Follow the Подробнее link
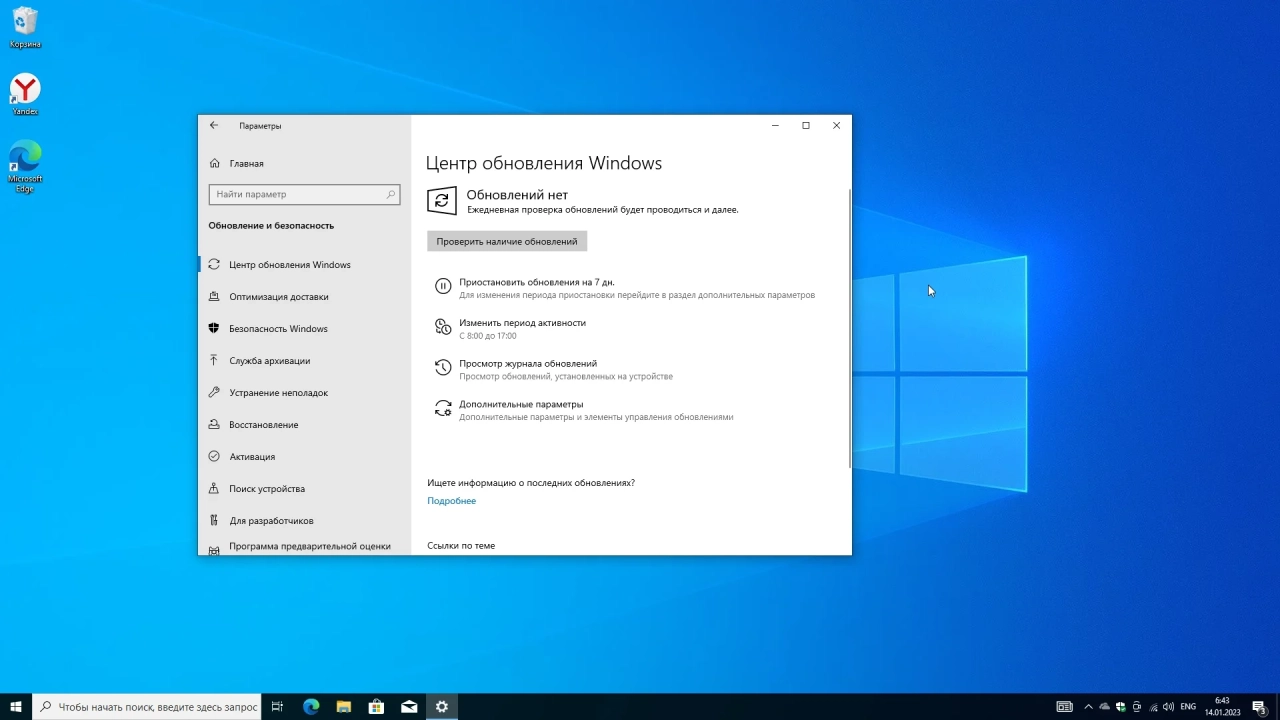This screenshot has height=720, width=1280. (x=452, y=501)
